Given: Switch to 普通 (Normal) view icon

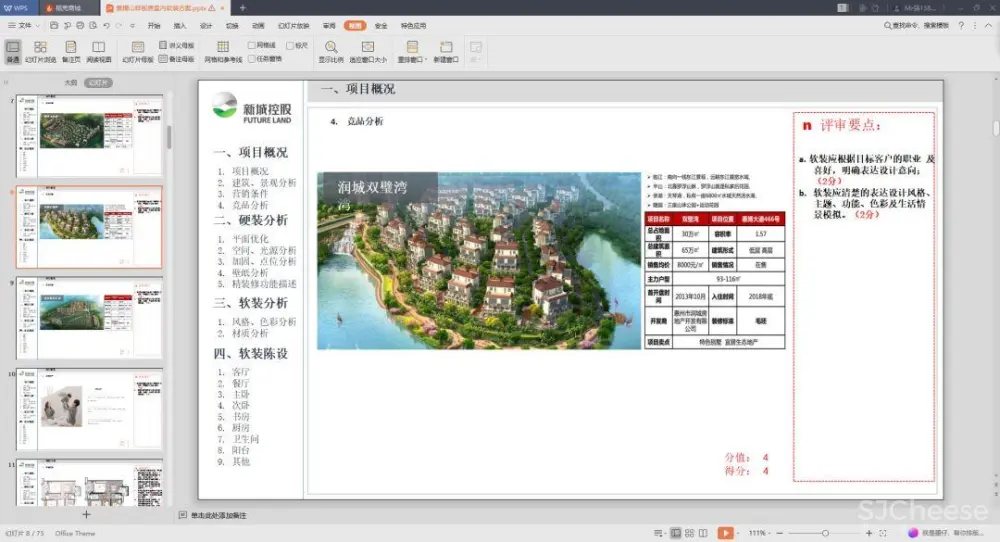Looking at the screenshot, I should click(x=13, y=51).
